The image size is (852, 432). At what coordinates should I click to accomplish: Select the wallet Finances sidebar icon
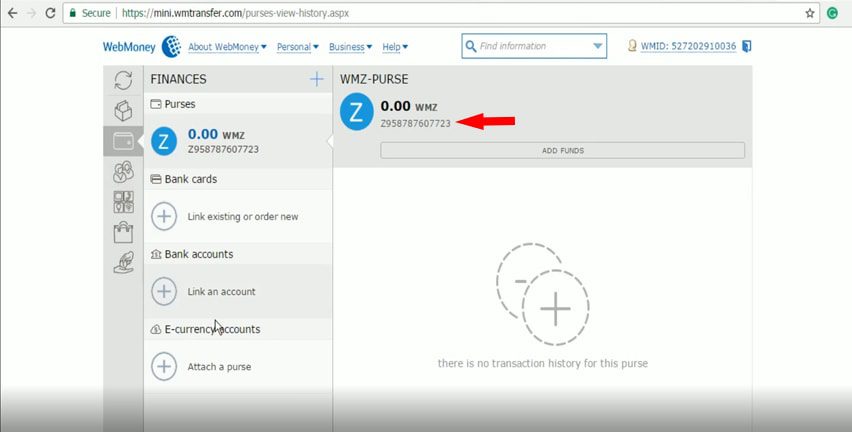pyautogui.click(x=123, y=141)
